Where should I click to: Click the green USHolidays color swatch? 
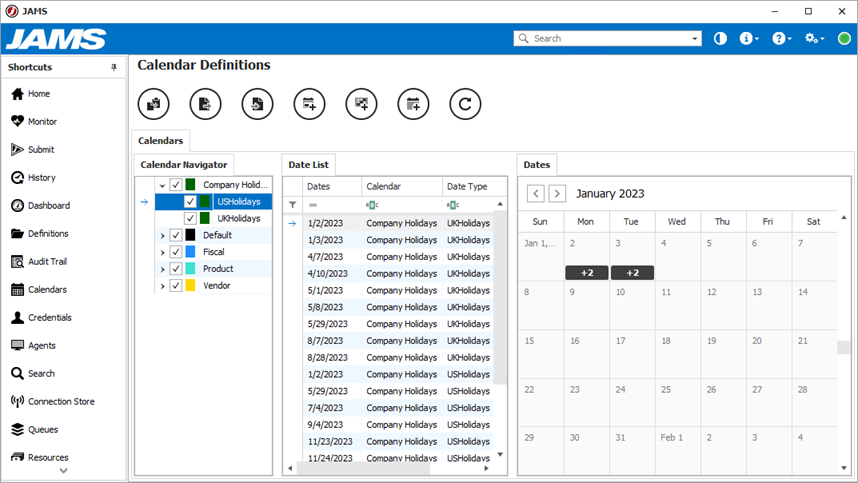pos(205,202)
